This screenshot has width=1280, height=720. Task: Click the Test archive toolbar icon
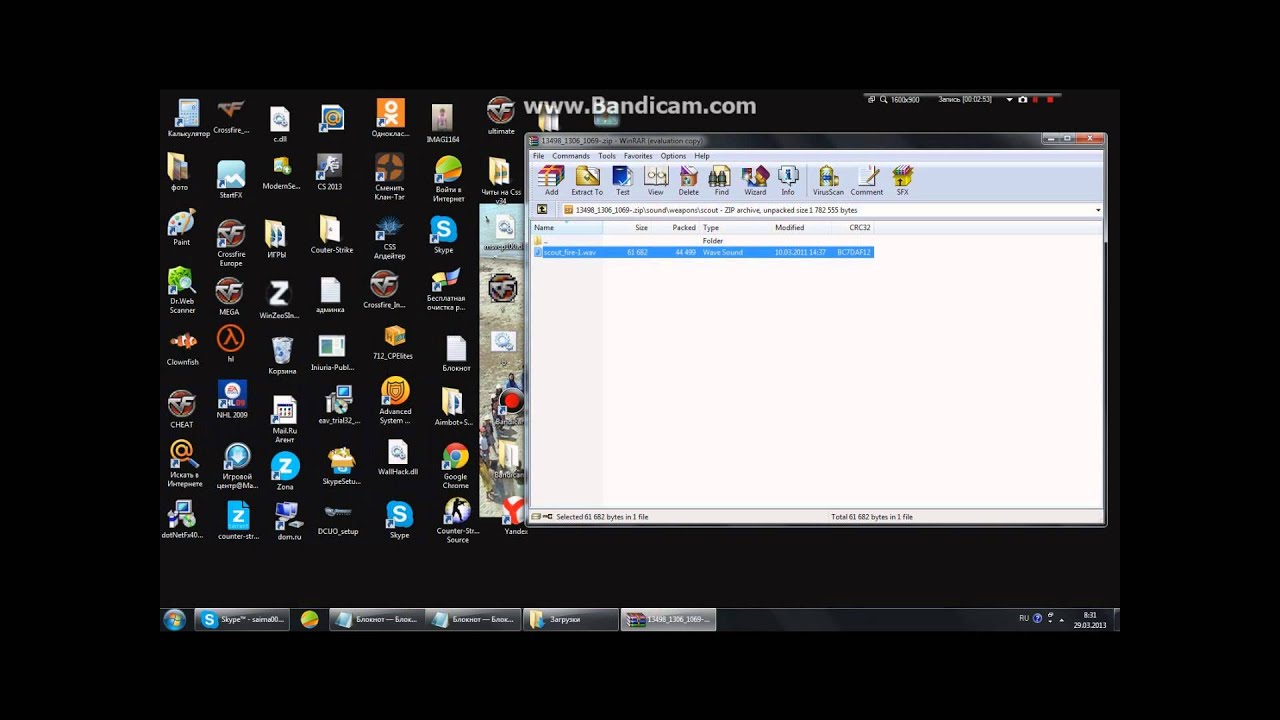coord(622,181)
